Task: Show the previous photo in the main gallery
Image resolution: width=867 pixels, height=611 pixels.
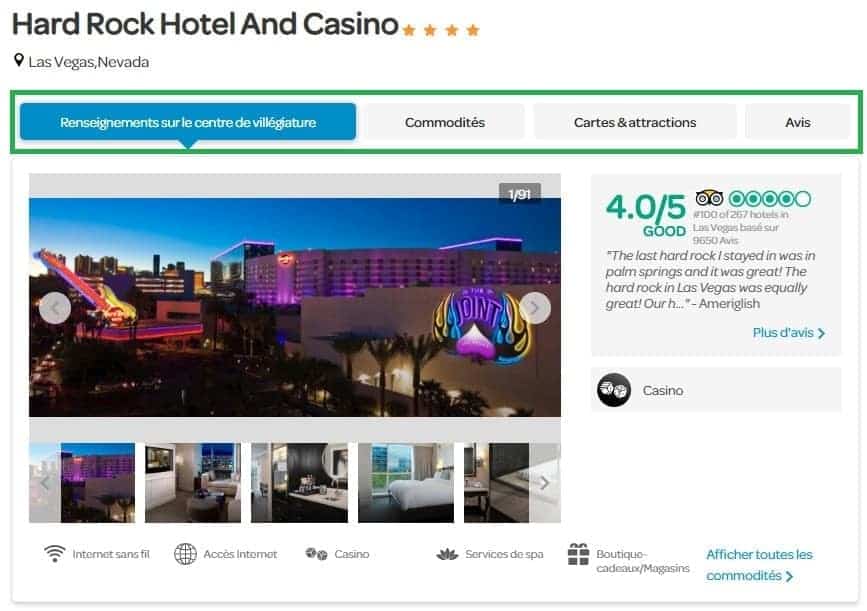Action: 55,307
